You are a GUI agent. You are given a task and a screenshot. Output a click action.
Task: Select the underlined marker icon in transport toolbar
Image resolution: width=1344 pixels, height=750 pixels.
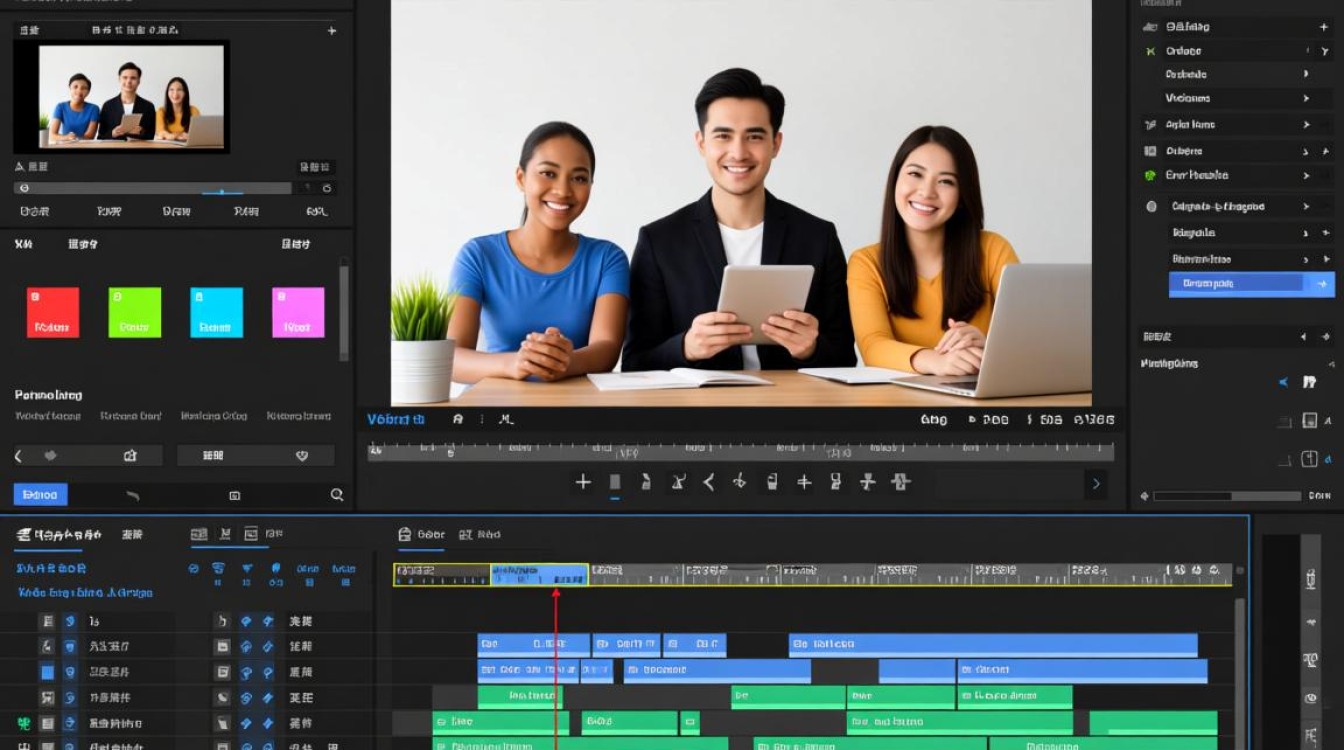tap(615, 483)
